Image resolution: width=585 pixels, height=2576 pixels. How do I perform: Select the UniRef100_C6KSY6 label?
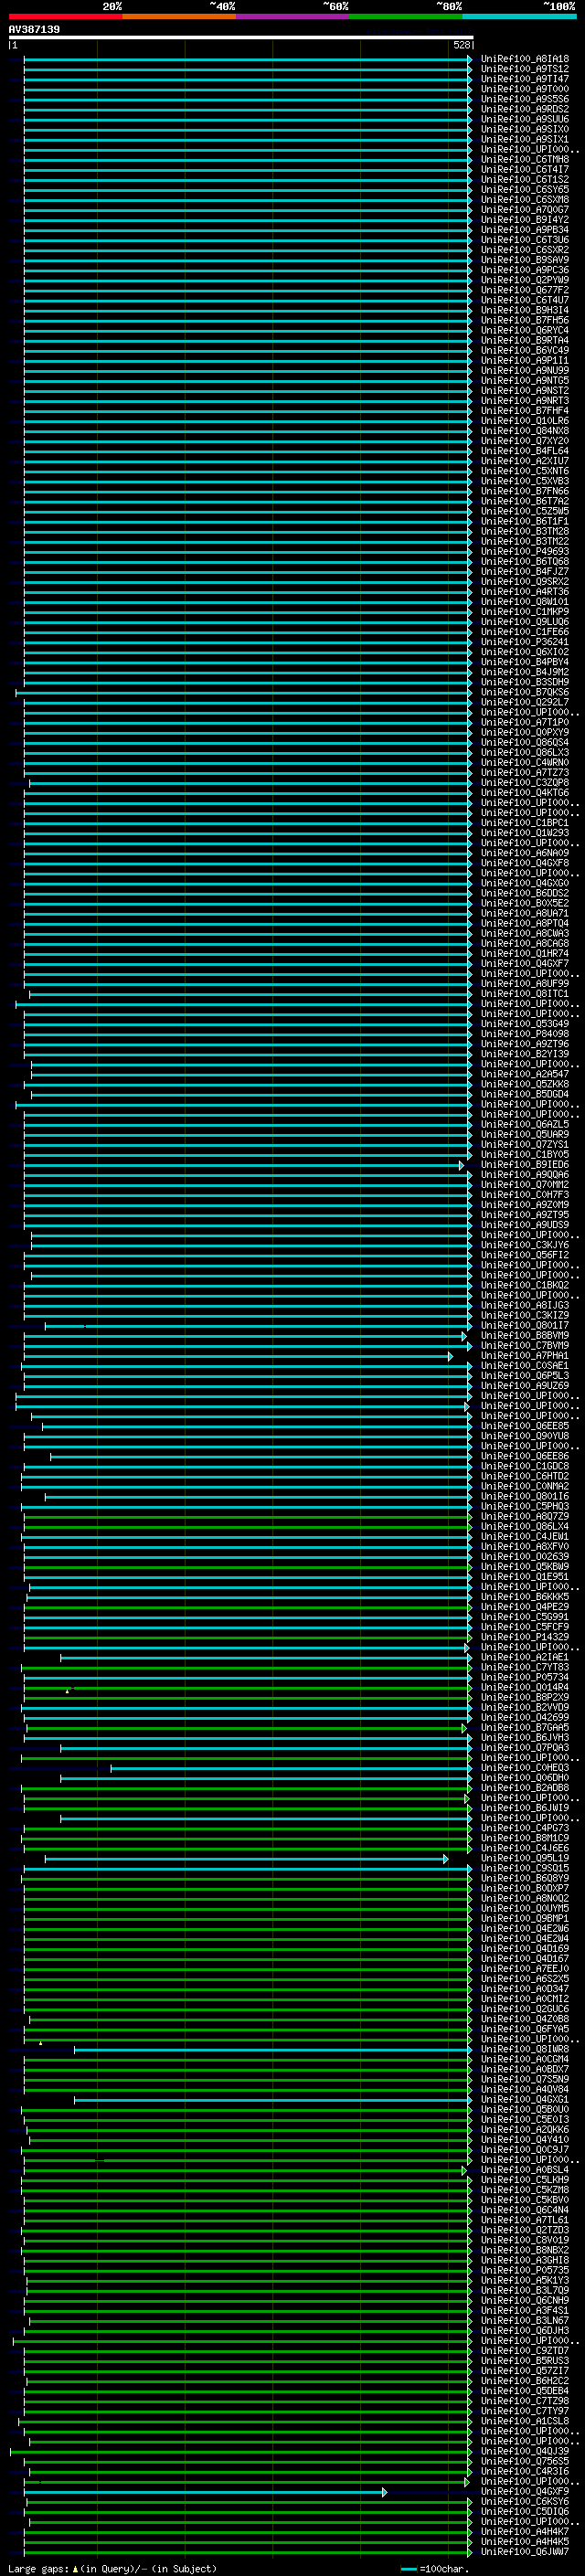[x=525, y=2502]
